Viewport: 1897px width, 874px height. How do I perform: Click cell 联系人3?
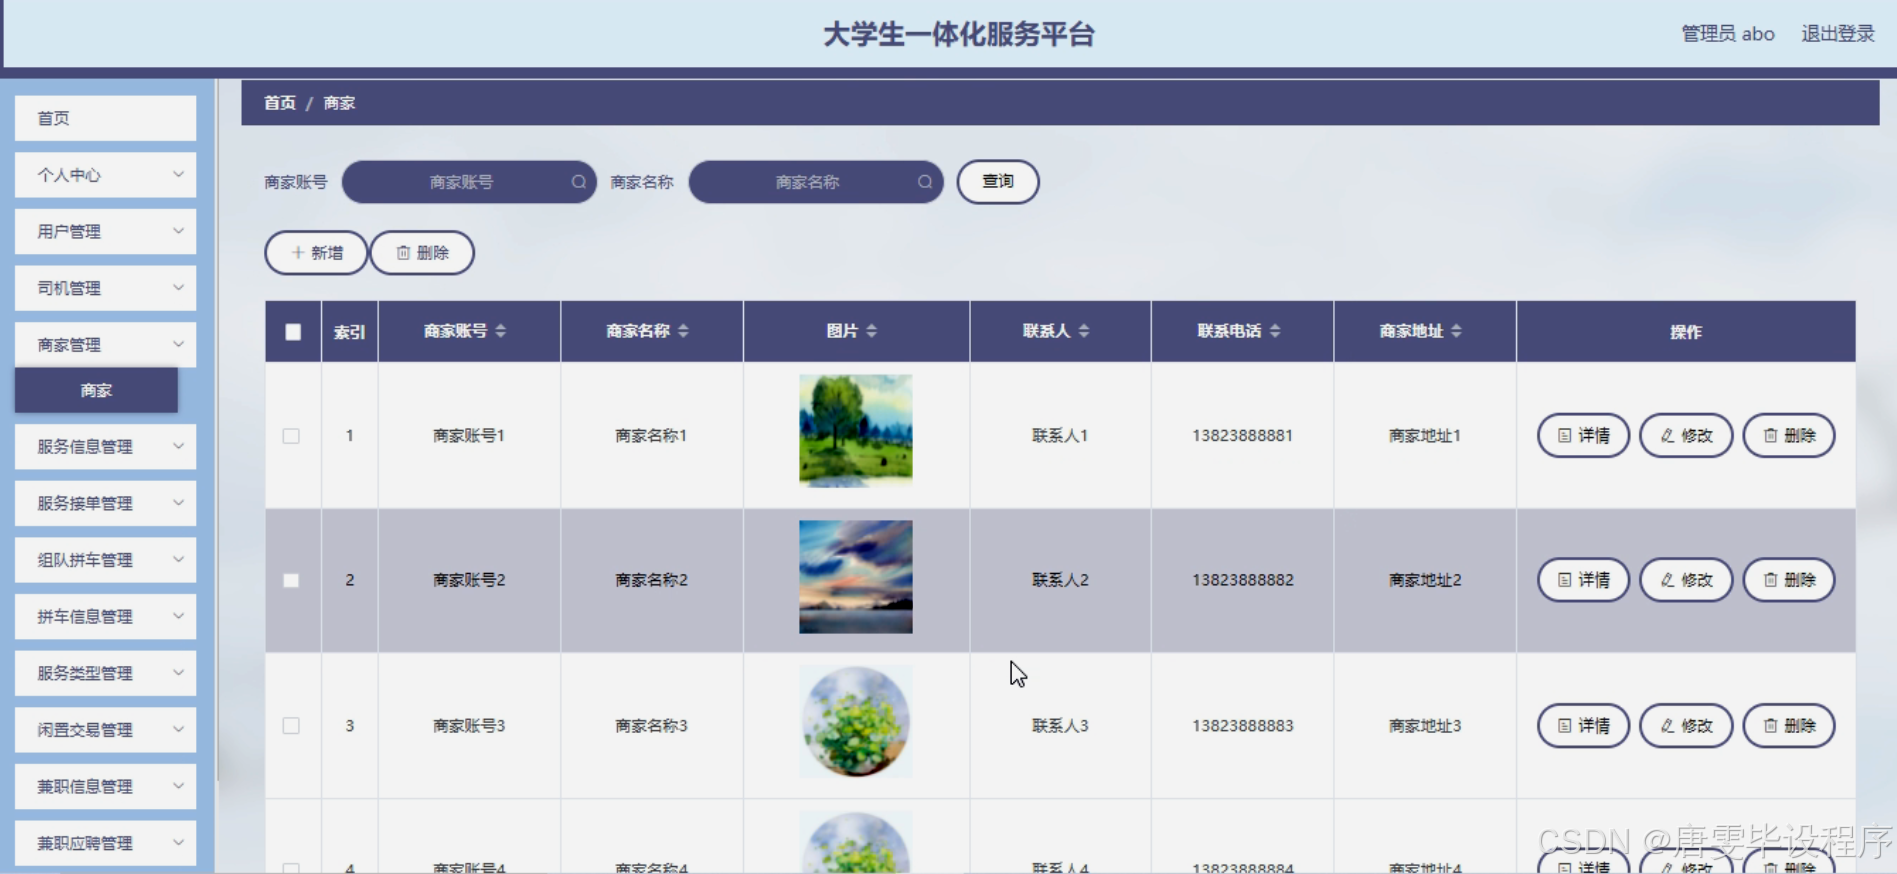pos(1060,726)
